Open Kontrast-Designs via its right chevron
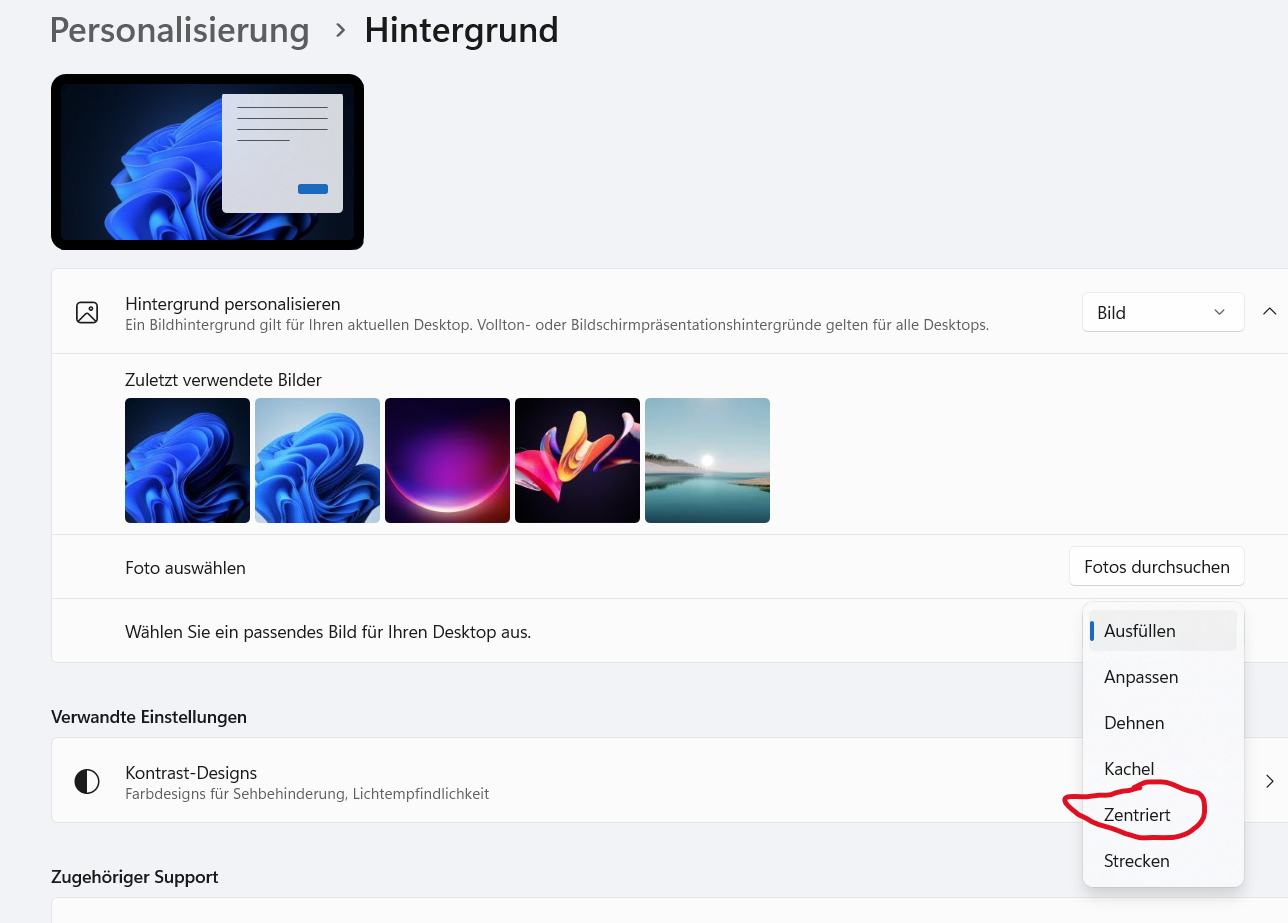Viewport: 1288px width, 923px height. coord(1270,781)
